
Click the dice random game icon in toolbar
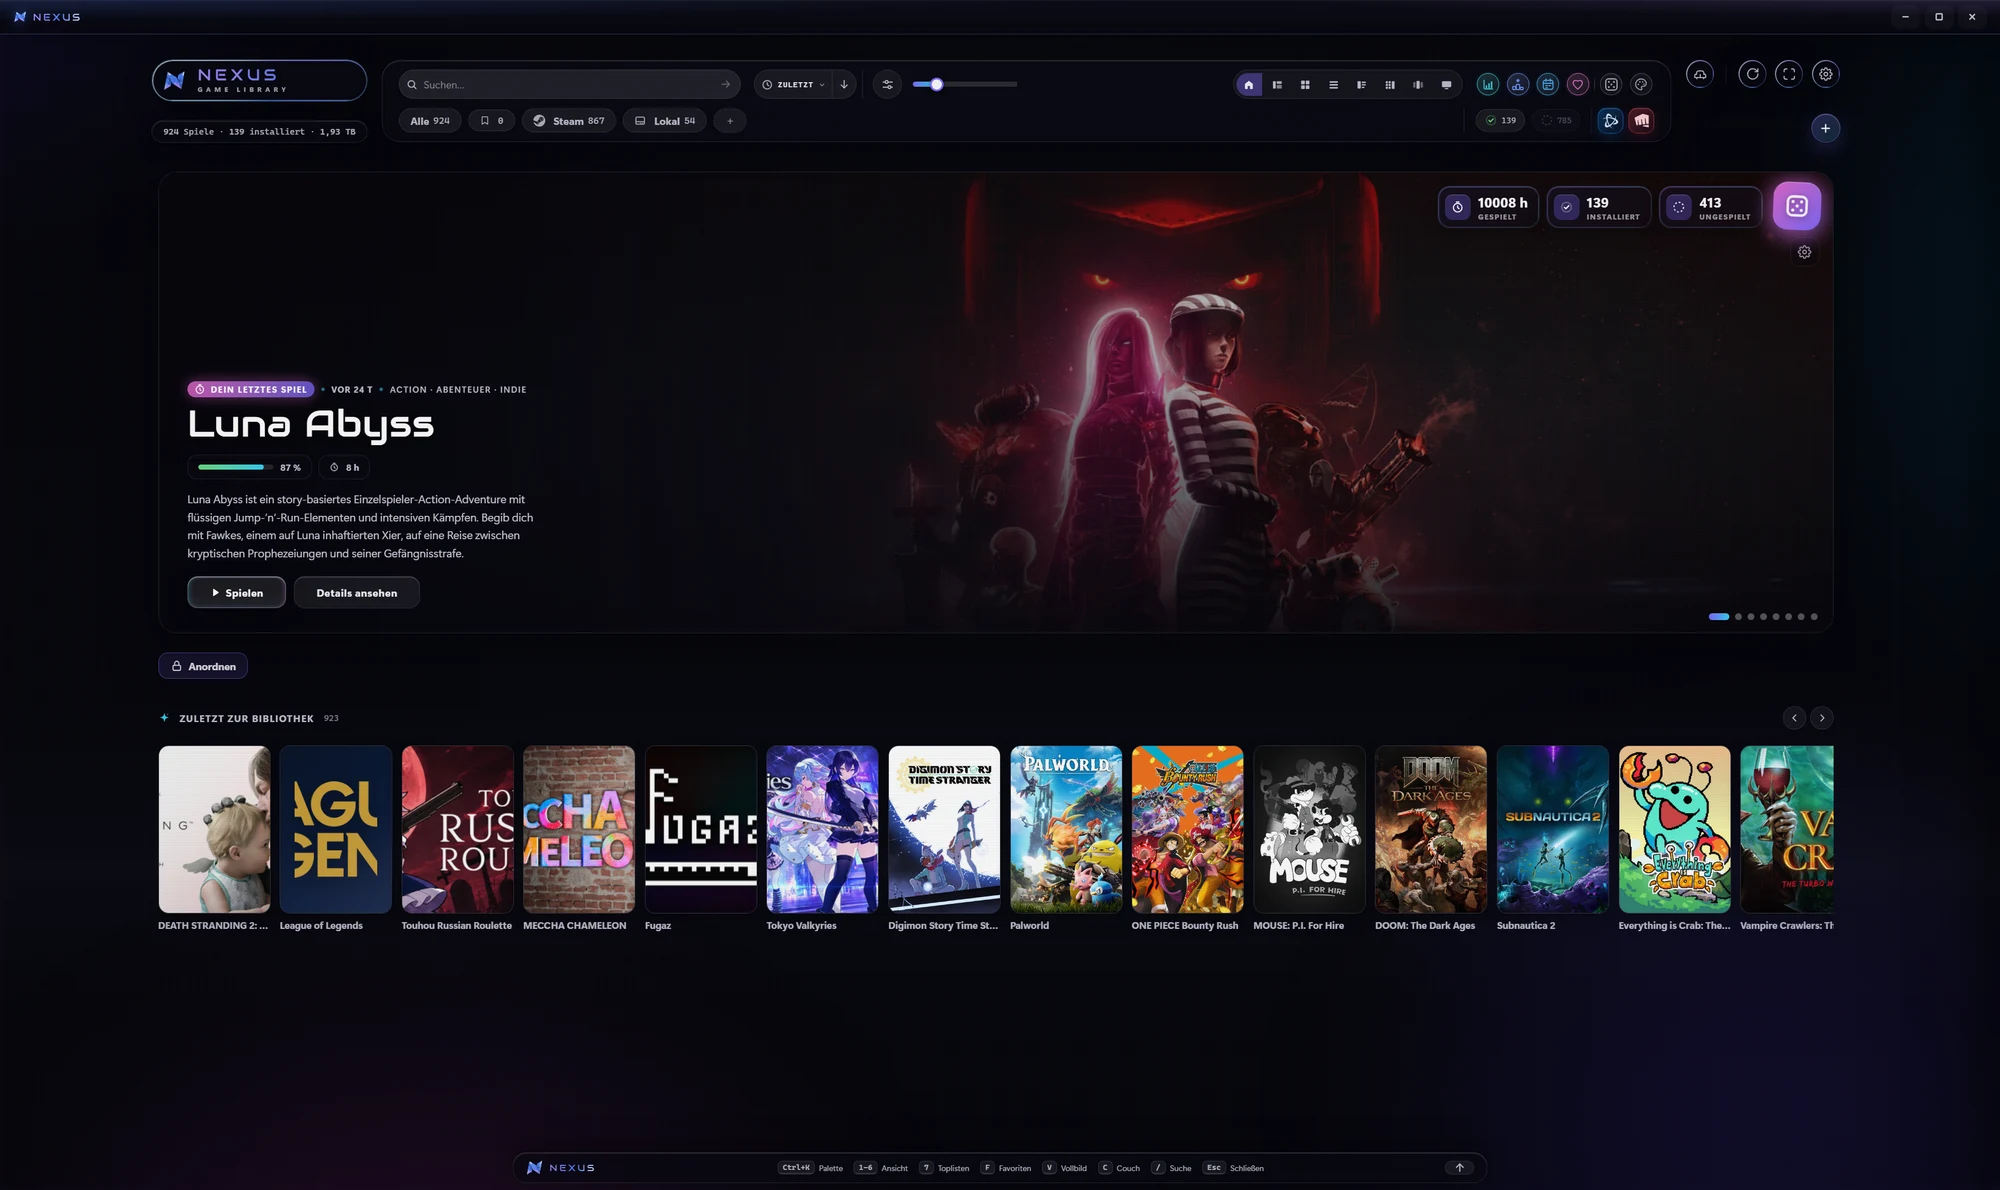[1611, 85]
